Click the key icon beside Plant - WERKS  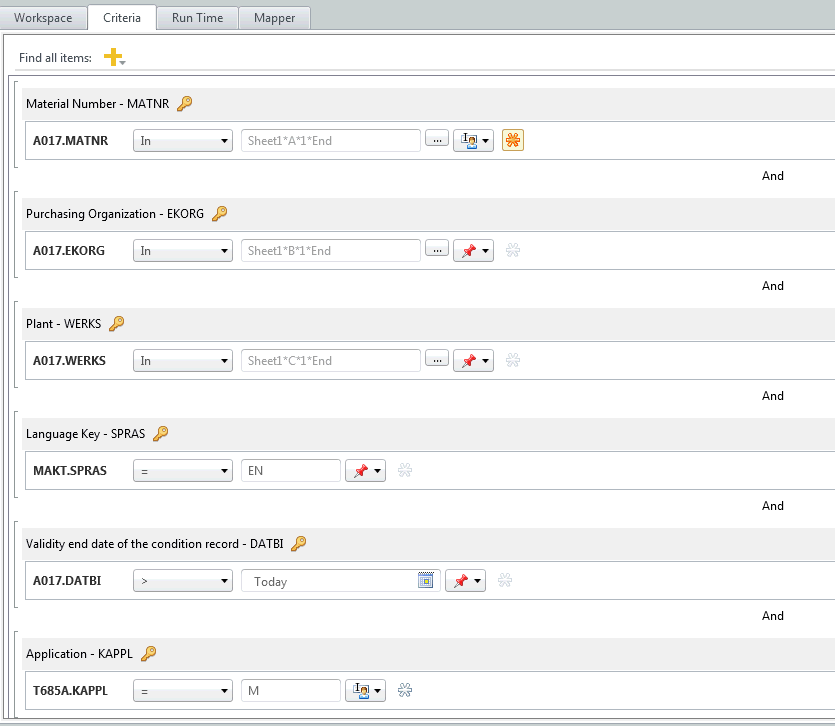(x=117, y=323)
